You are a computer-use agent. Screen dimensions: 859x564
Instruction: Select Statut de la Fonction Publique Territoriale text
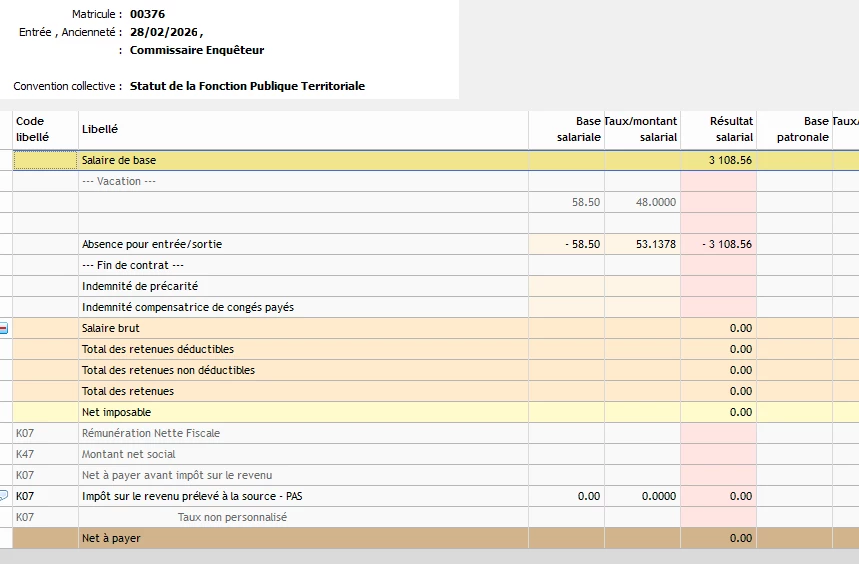pos(247,86)
